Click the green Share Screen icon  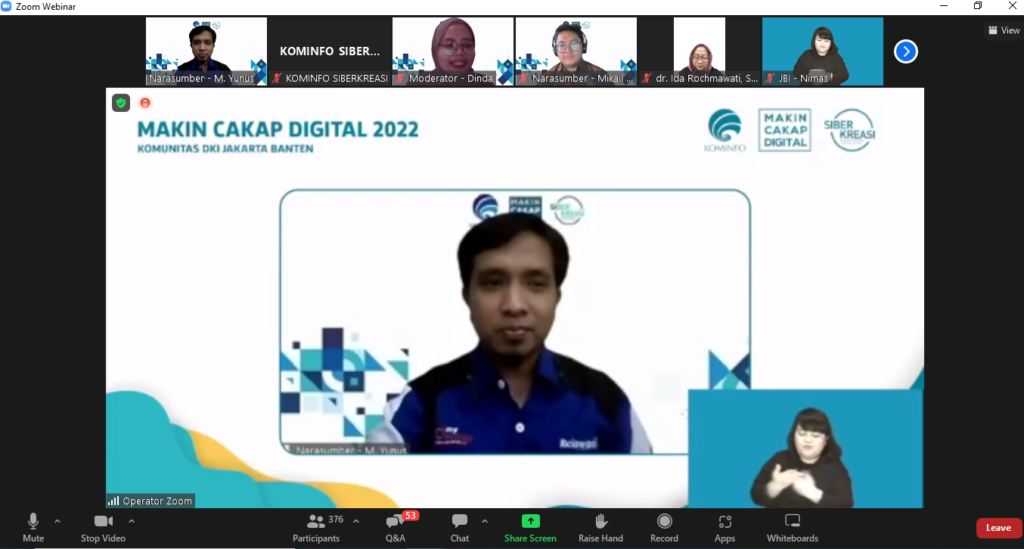pos(530,521)
